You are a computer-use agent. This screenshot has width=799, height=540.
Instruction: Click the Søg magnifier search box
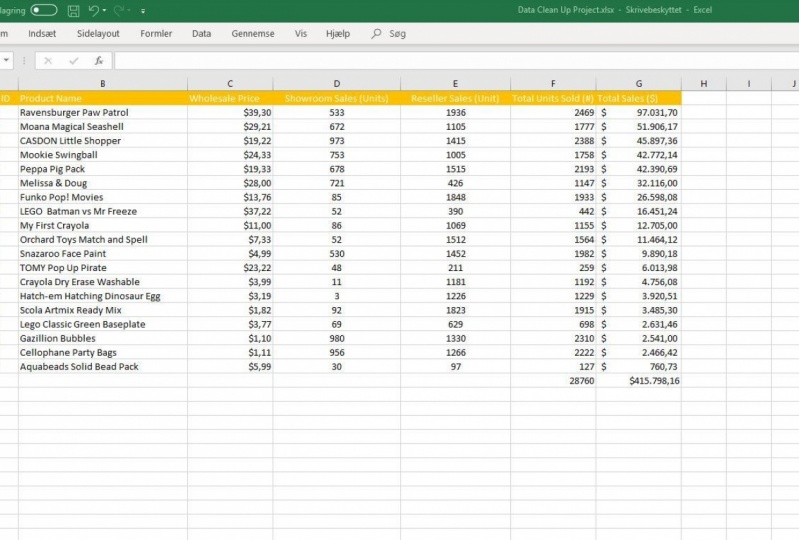click(389, 34)
